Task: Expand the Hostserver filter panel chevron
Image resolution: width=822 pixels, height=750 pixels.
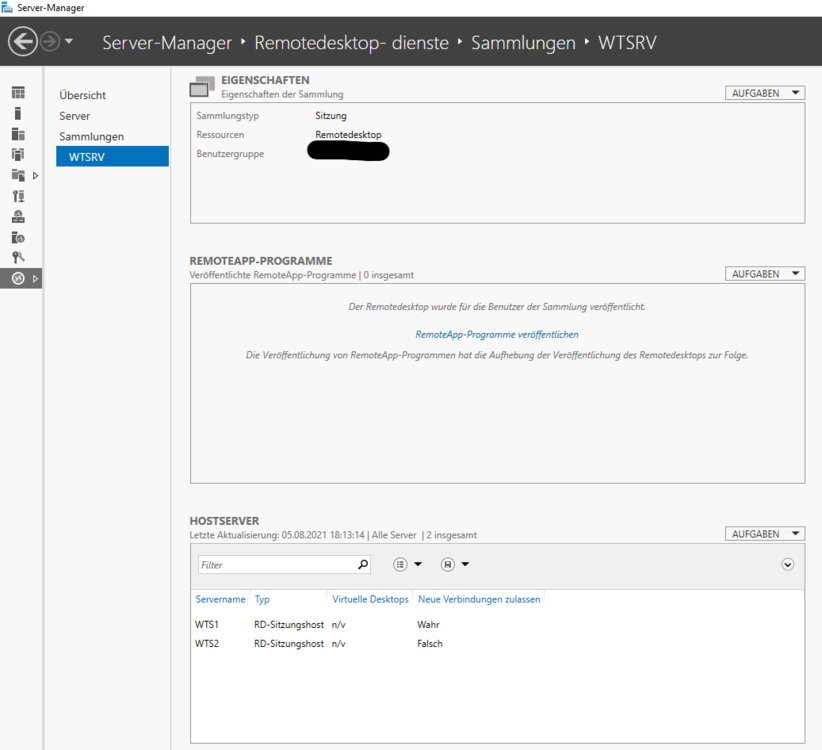Action: point(788,565)
